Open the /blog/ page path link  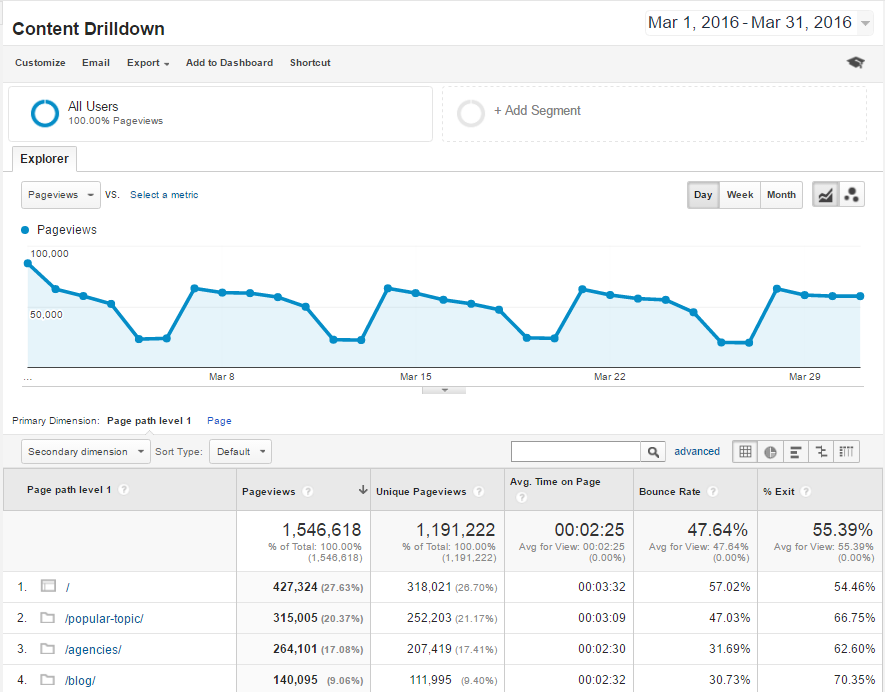click(79, 680)
